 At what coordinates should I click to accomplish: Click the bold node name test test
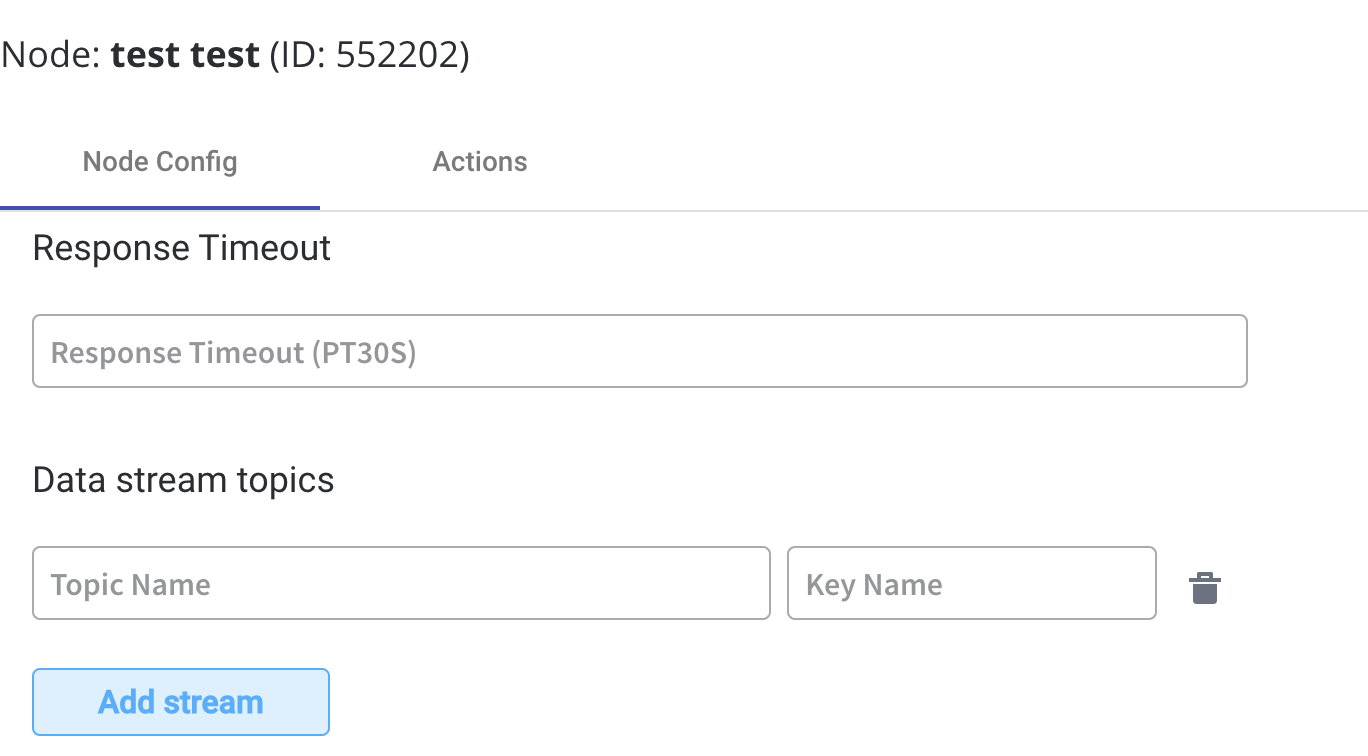186,55
